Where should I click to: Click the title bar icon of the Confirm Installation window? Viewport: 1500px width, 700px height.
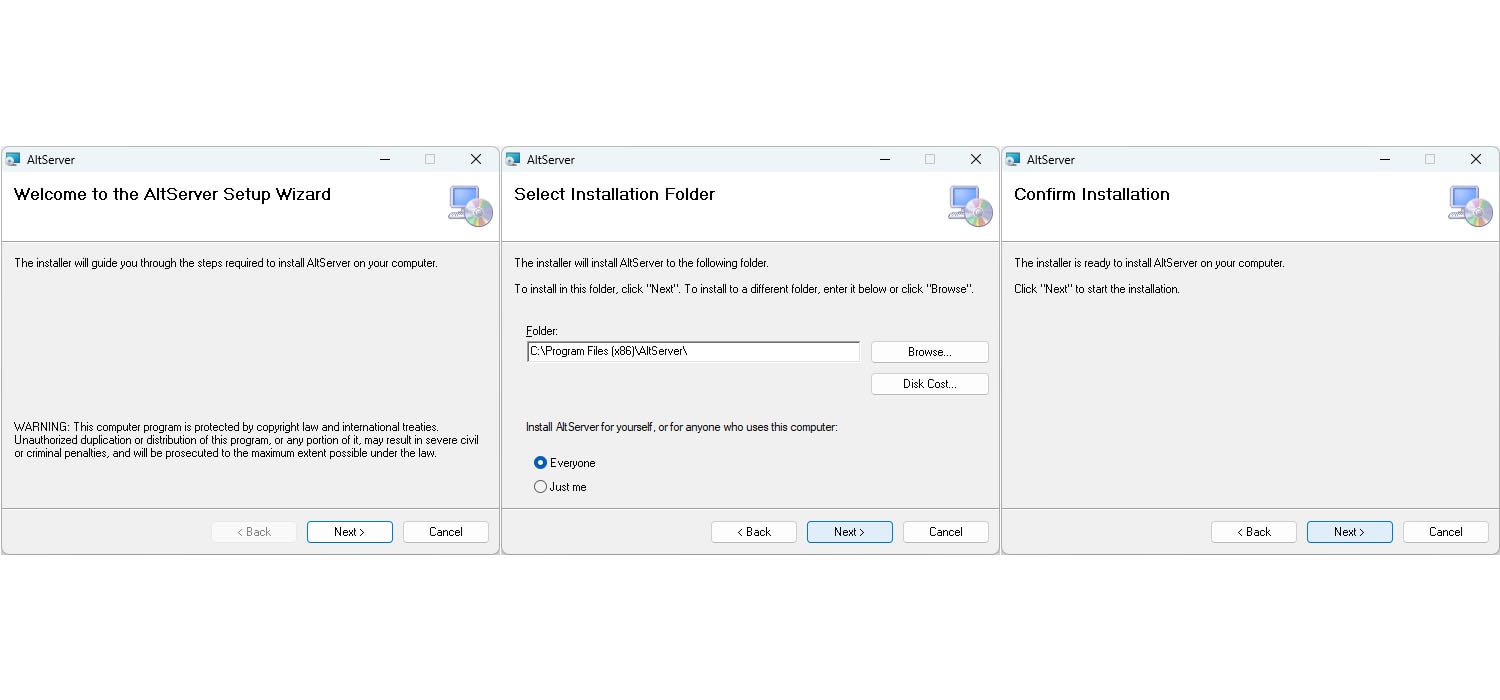coord(1013,160)
